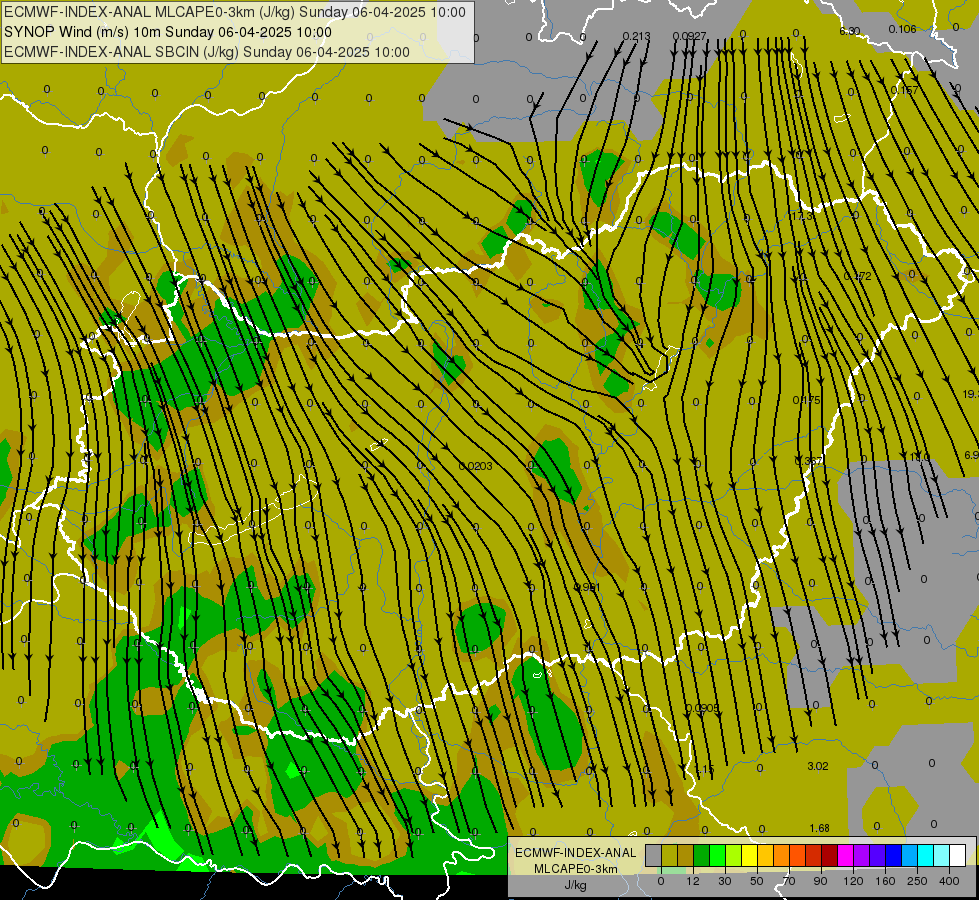Click the map value 0.0203
979x900 pixels.
tap(476, 466)
